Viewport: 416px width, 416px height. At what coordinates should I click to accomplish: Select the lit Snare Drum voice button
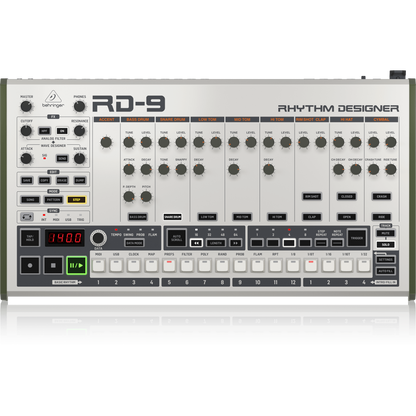(x=173, y=217)
